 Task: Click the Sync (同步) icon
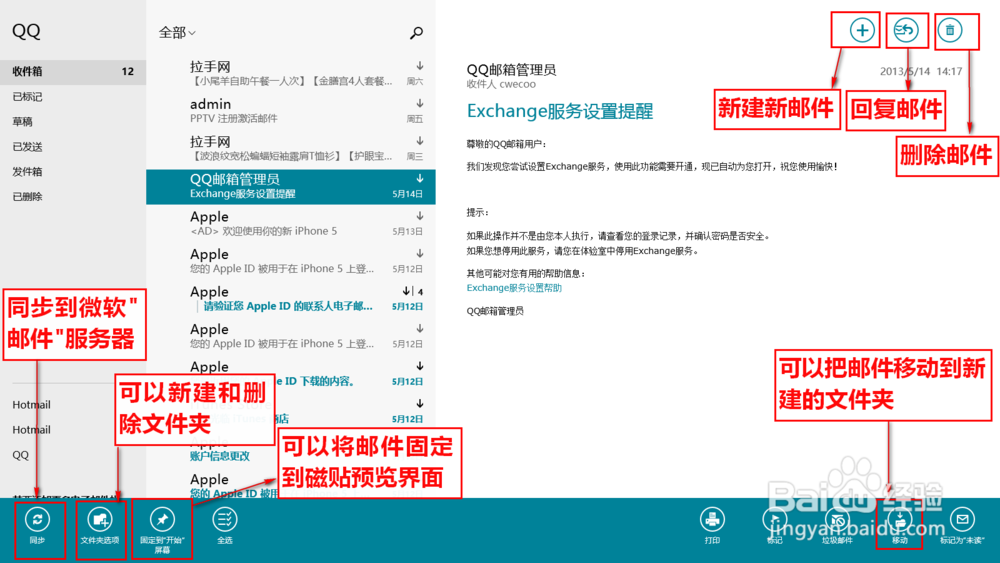pos(38,520)
